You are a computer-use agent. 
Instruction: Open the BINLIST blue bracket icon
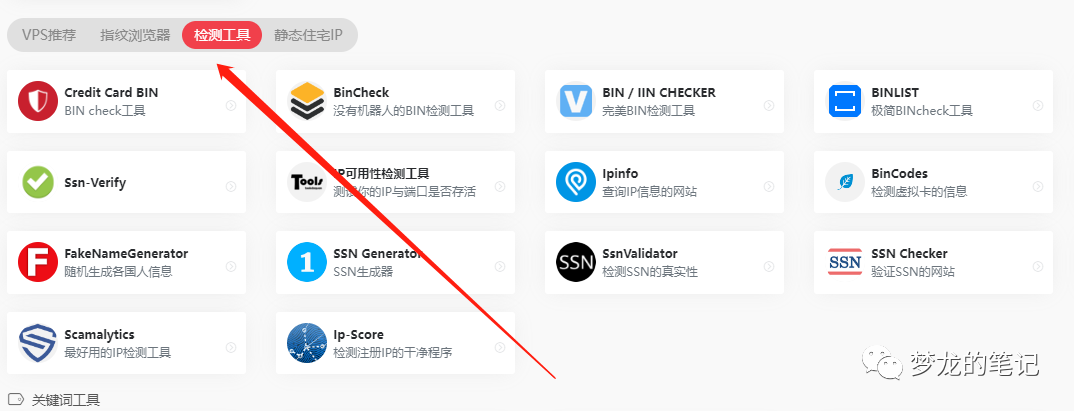pyautogui.click(x=845, y=101)
